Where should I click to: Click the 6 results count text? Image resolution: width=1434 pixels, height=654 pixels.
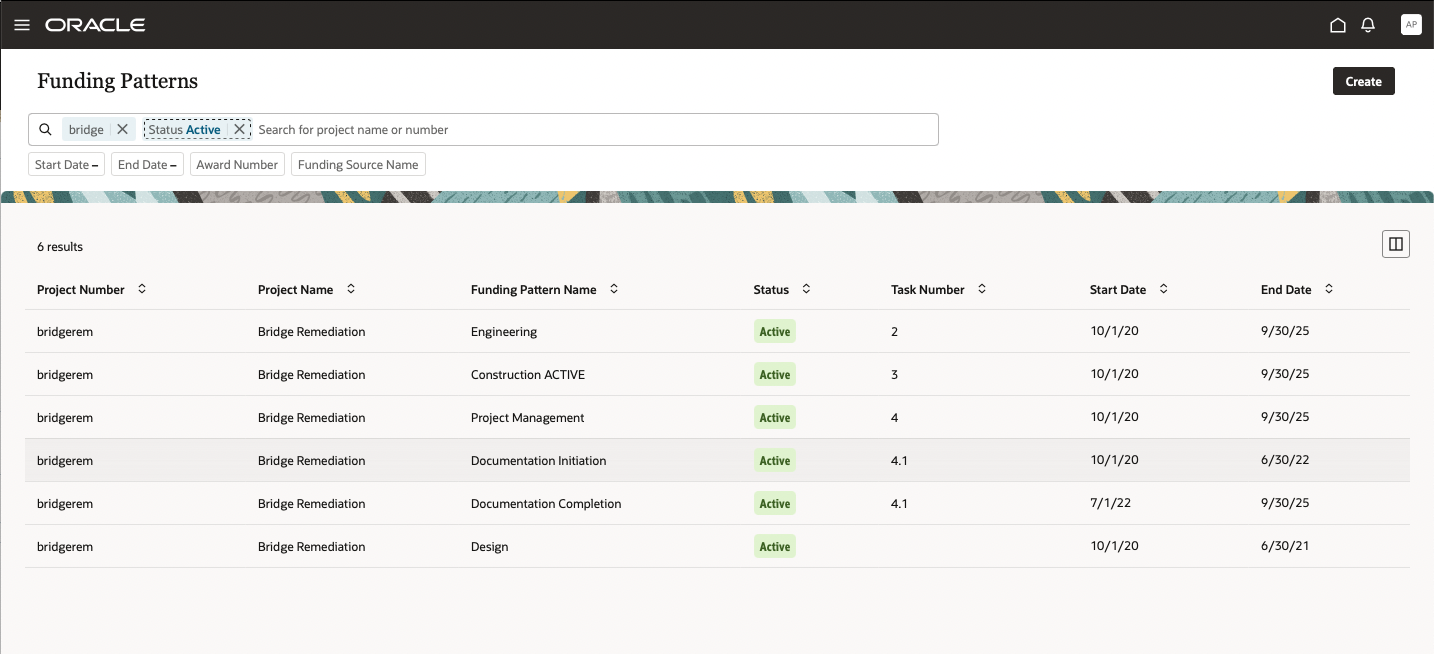pyautogui.click(x=60, y=246)
